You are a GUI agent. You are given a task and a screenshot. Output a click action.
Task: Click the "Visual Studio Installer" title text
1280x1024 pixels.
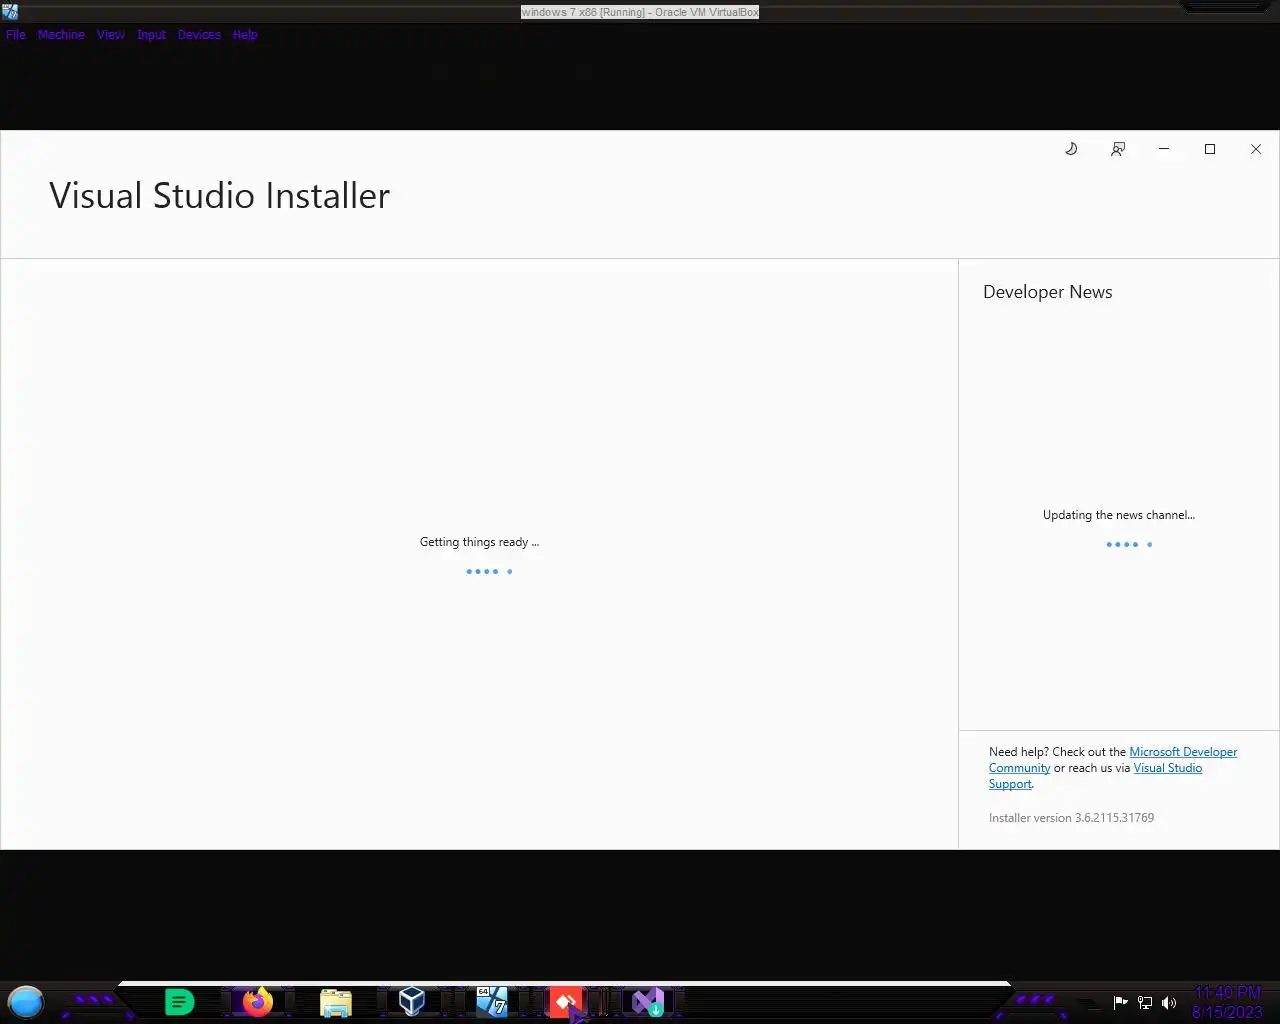(219, 195)
